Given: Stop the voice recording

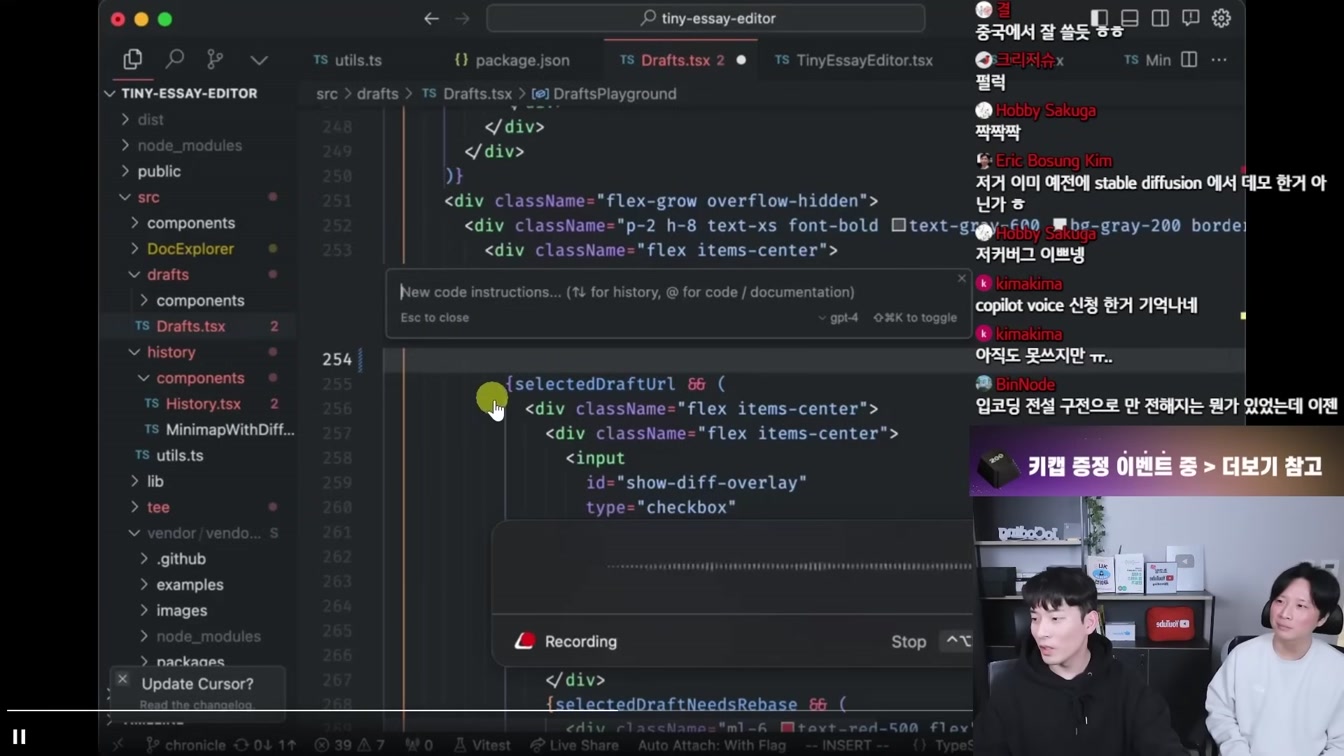Looking at the screenshot, I should [909, 642].
